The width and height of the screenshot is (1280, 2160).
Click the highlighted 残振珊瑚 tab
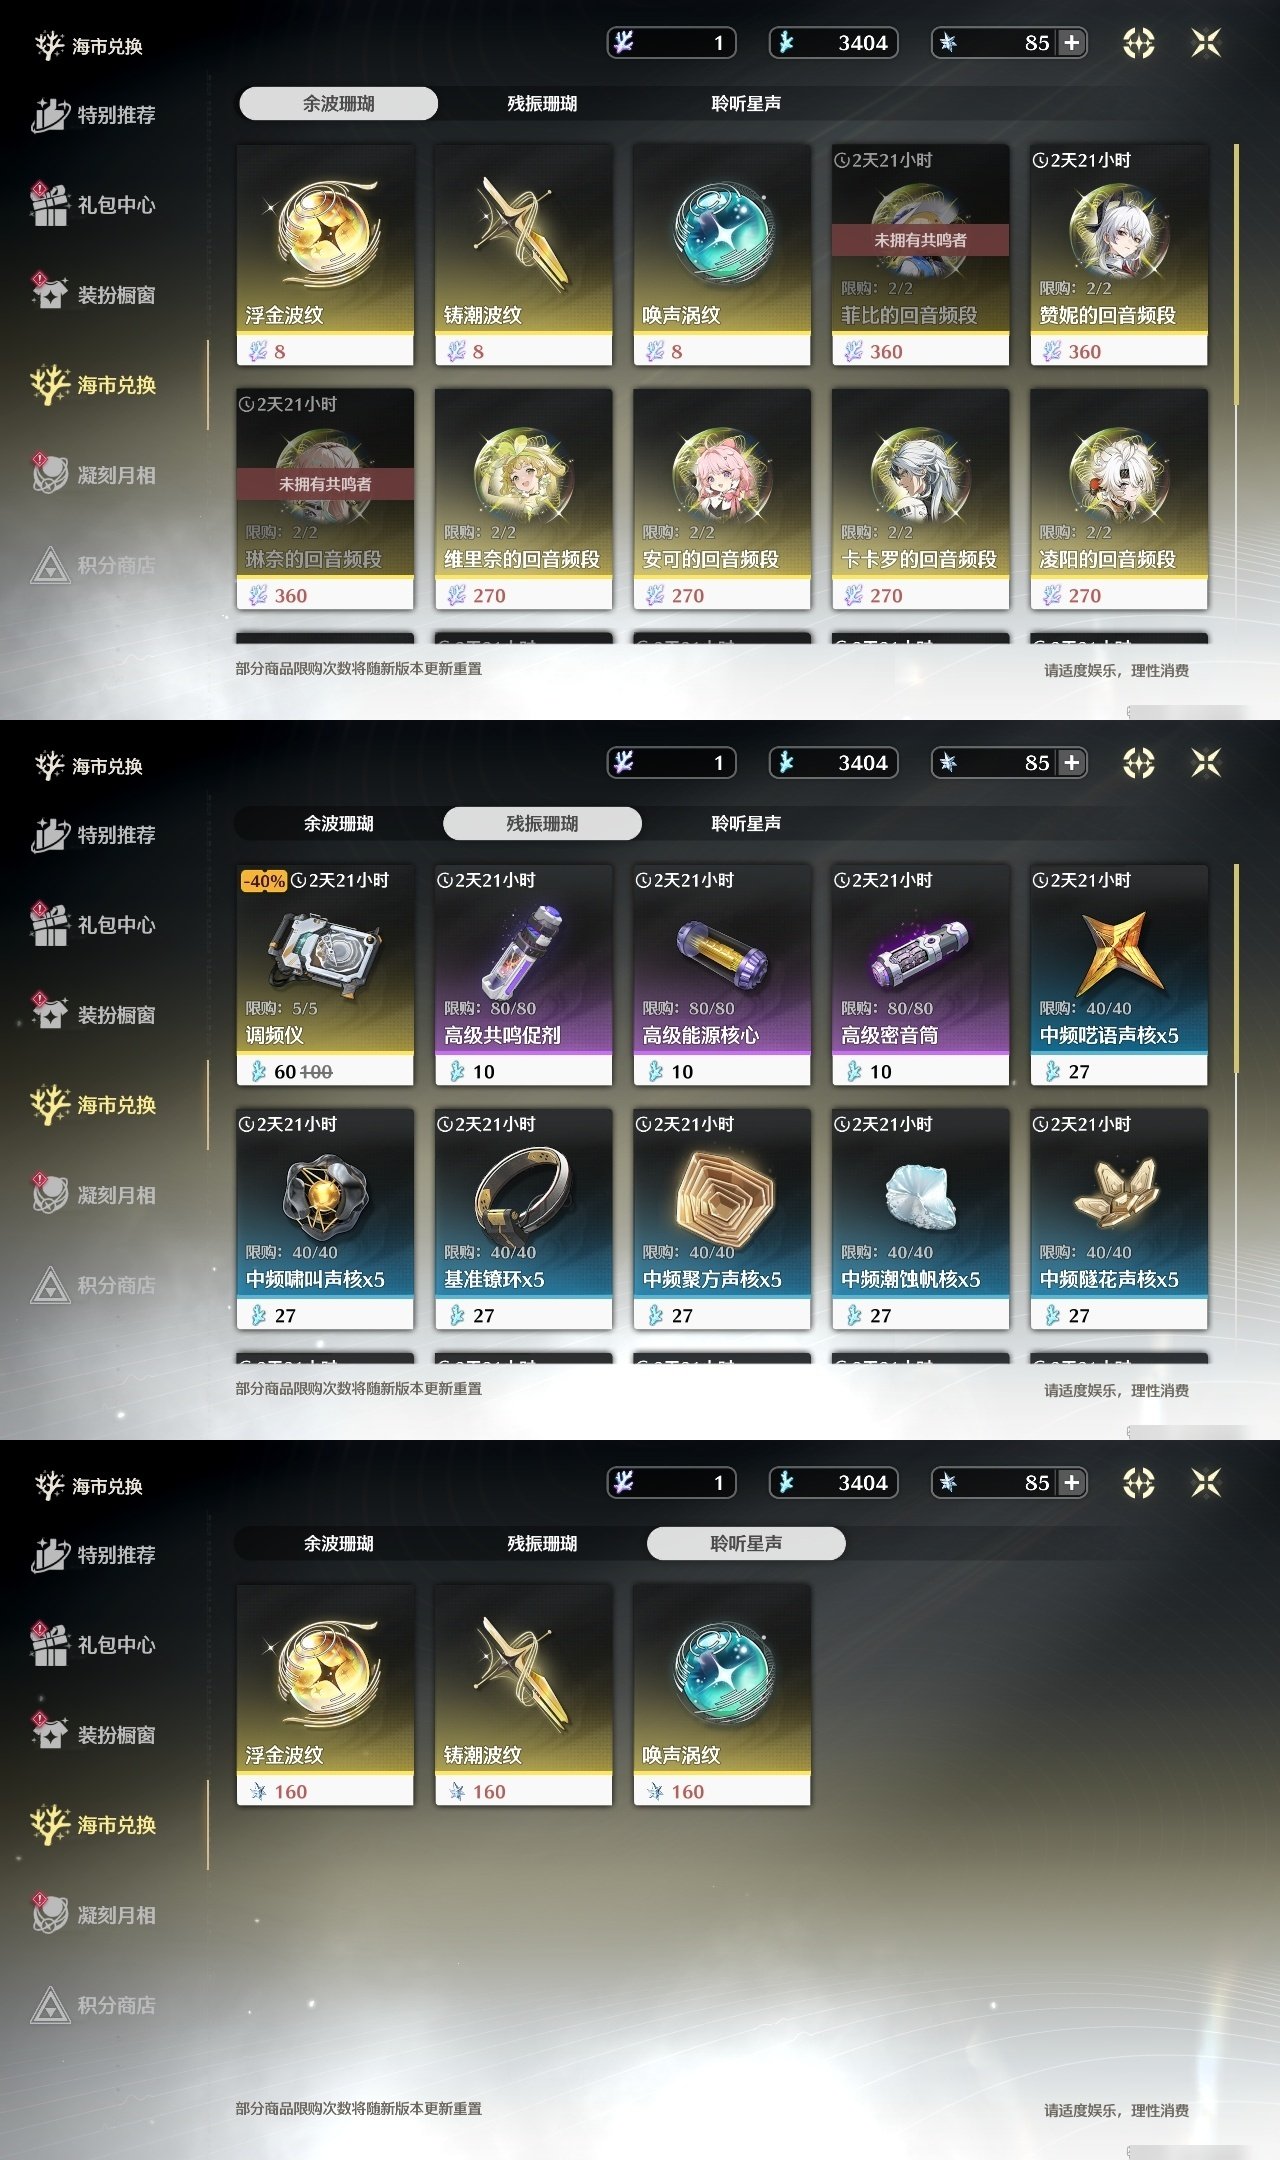click(542, 823)
